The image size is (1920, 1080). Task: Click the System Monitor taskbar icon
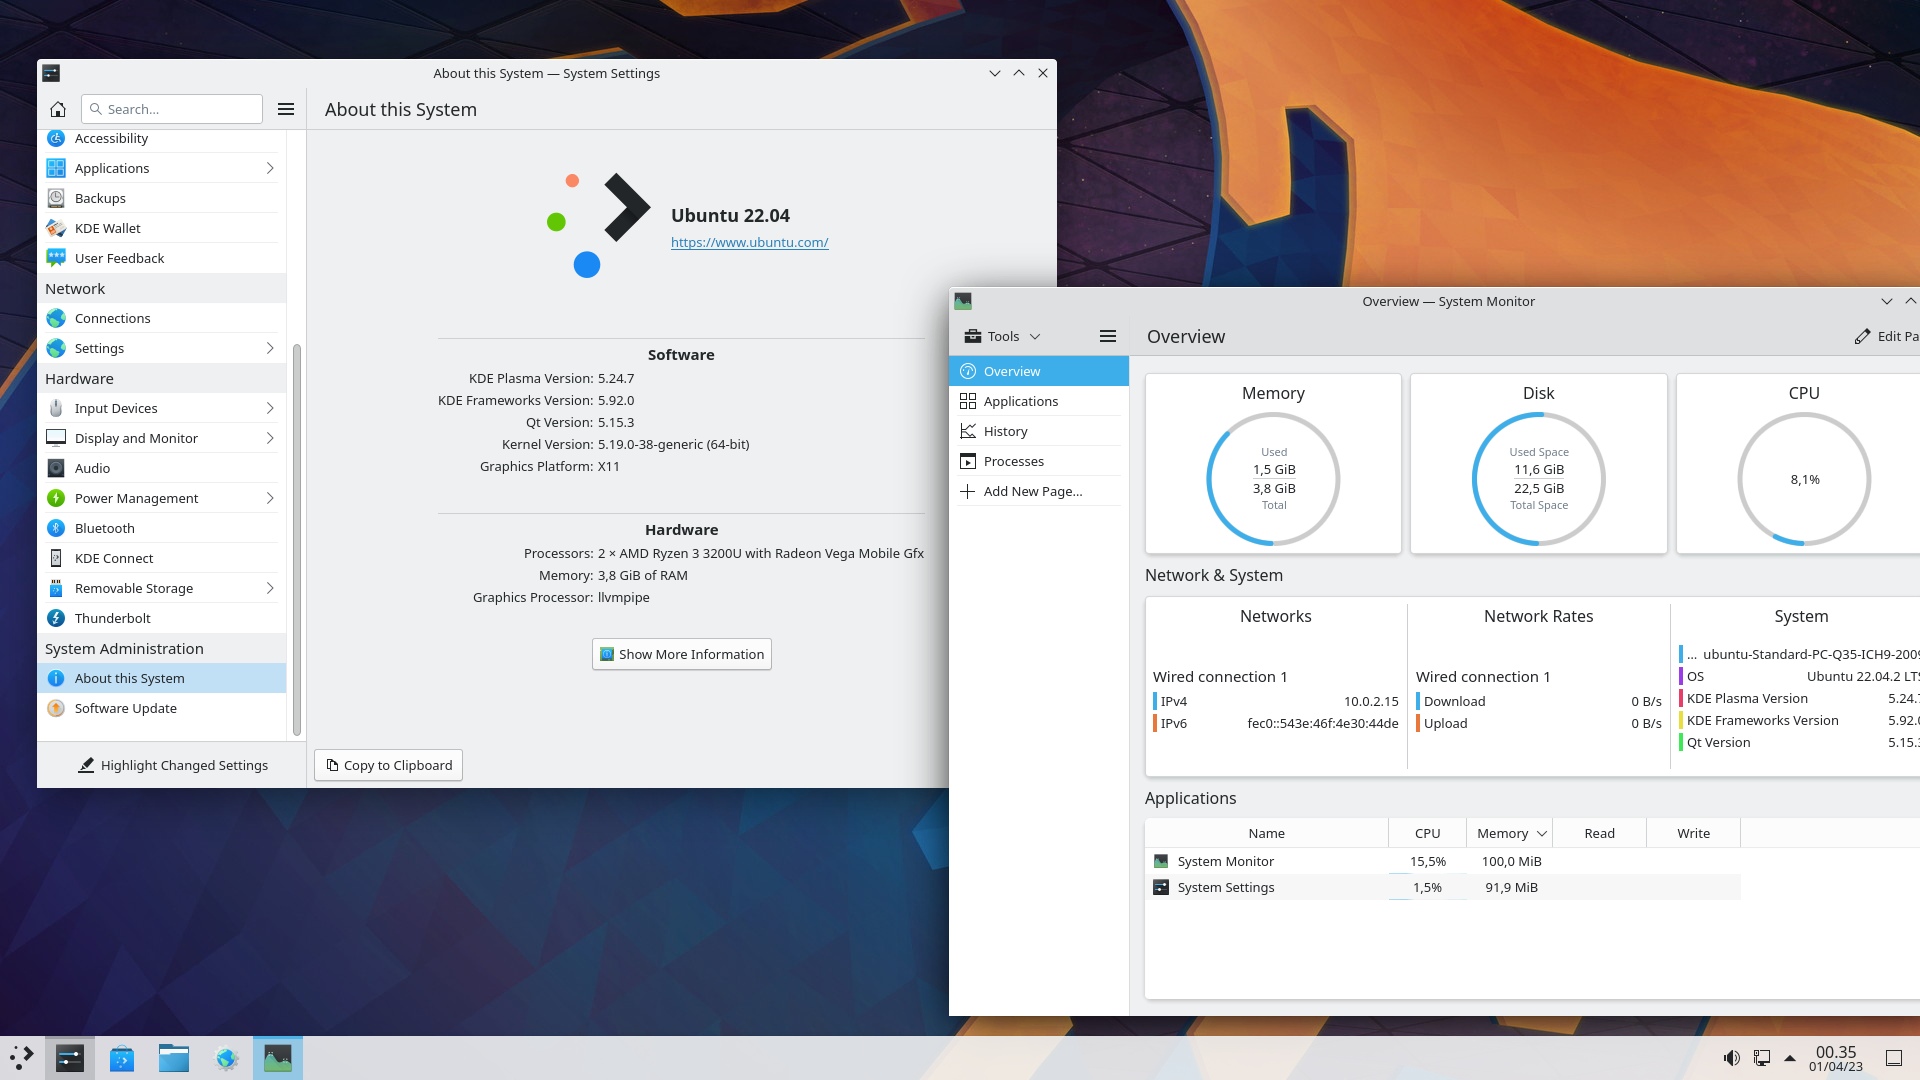(278, 1058)
